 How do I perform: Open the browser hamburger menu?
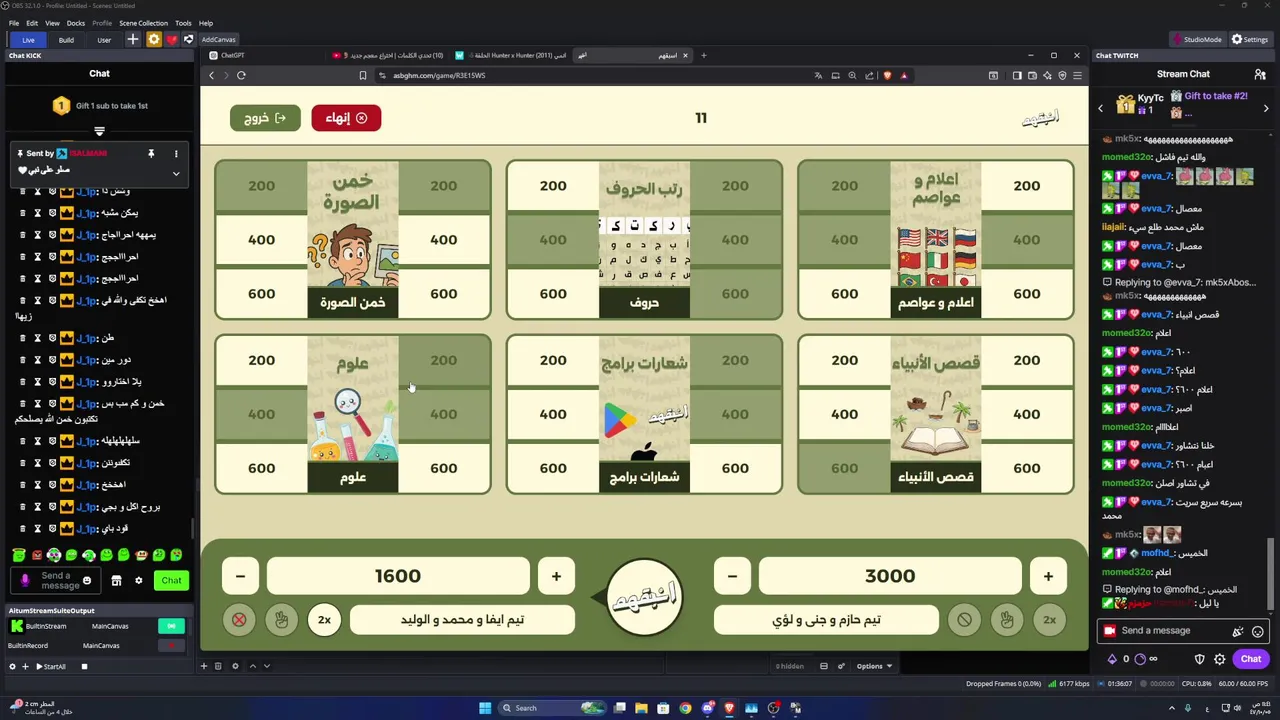click(1077, 75)
